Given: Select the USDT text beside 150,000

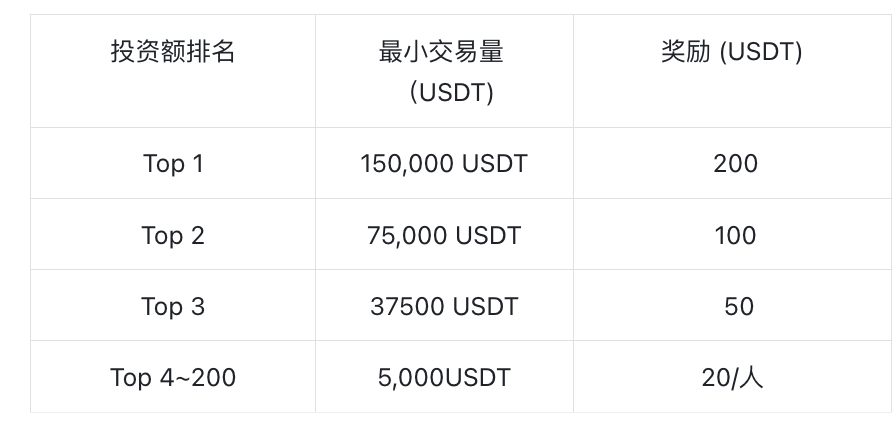Looking at the screenshot, I should (x=494, y=164).
